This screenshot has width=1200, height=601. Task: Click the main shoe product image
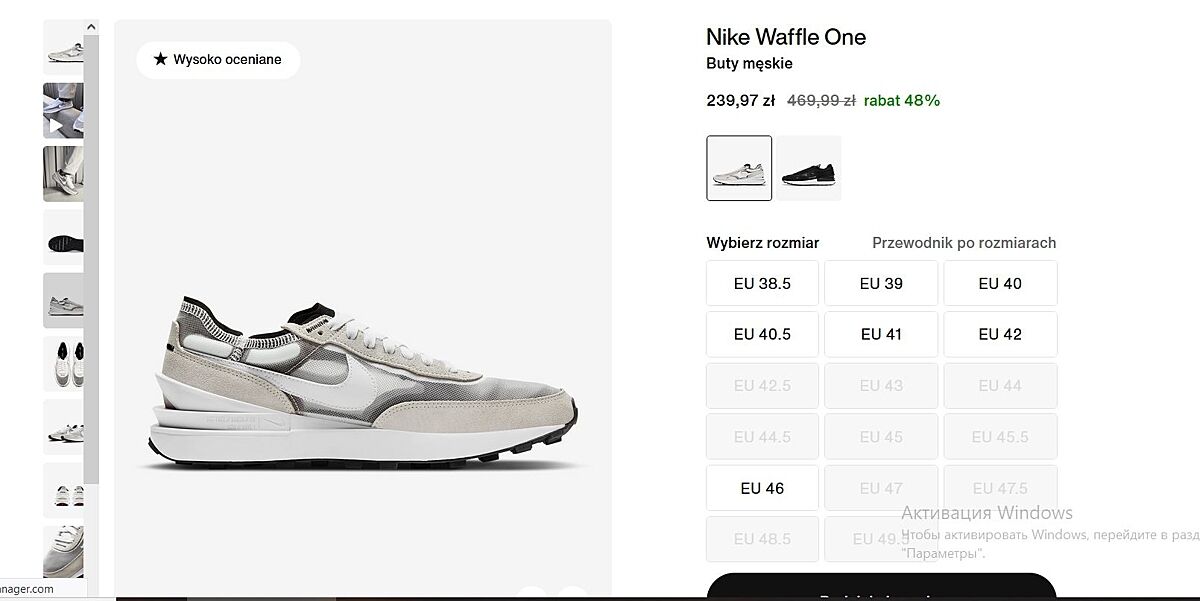[x=362, y=380]
